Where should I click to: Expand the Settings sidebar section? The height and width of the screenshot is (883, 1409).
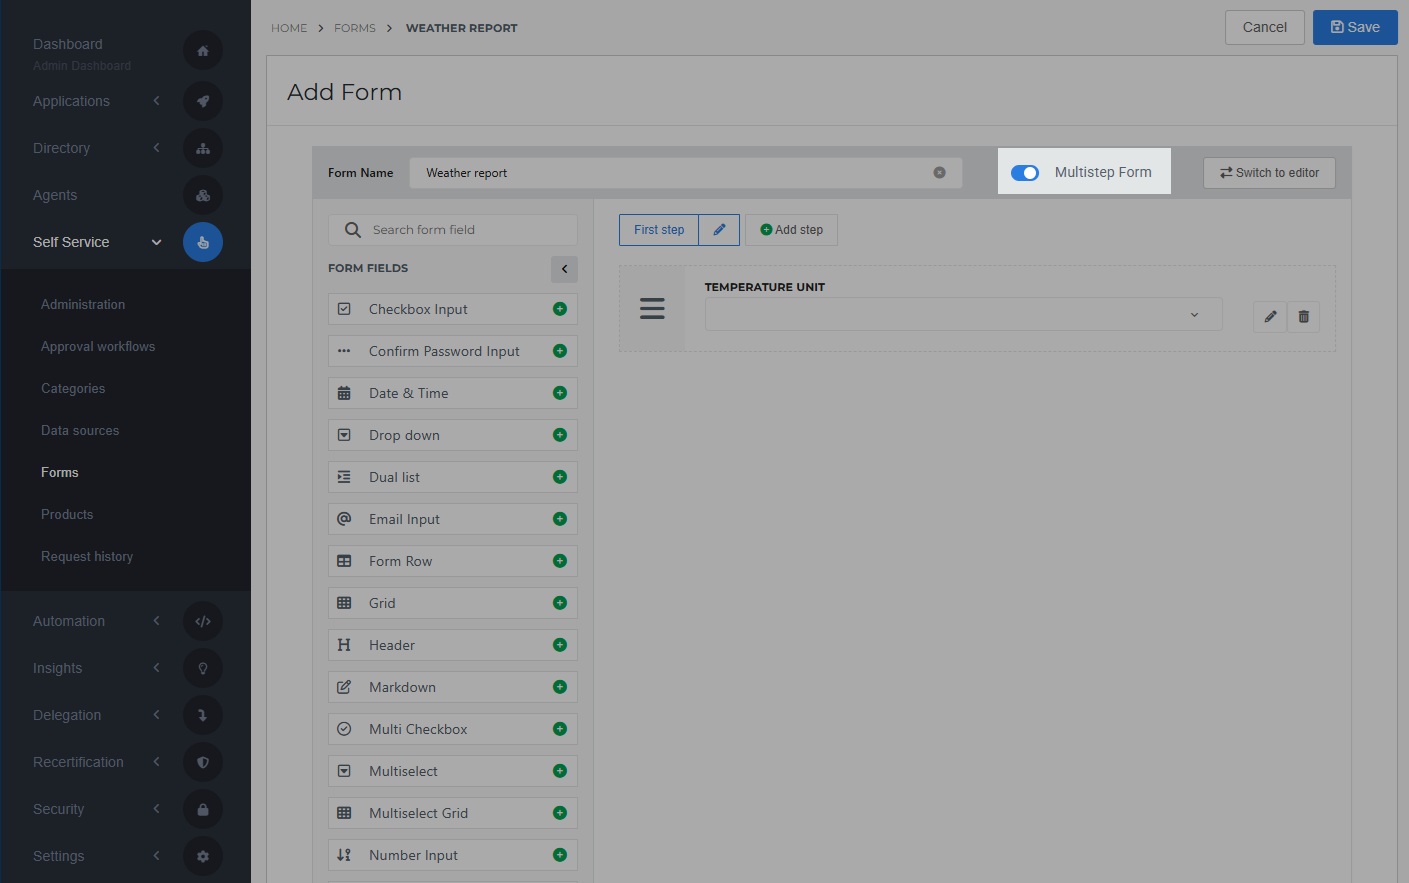click(x=156, y=856)
